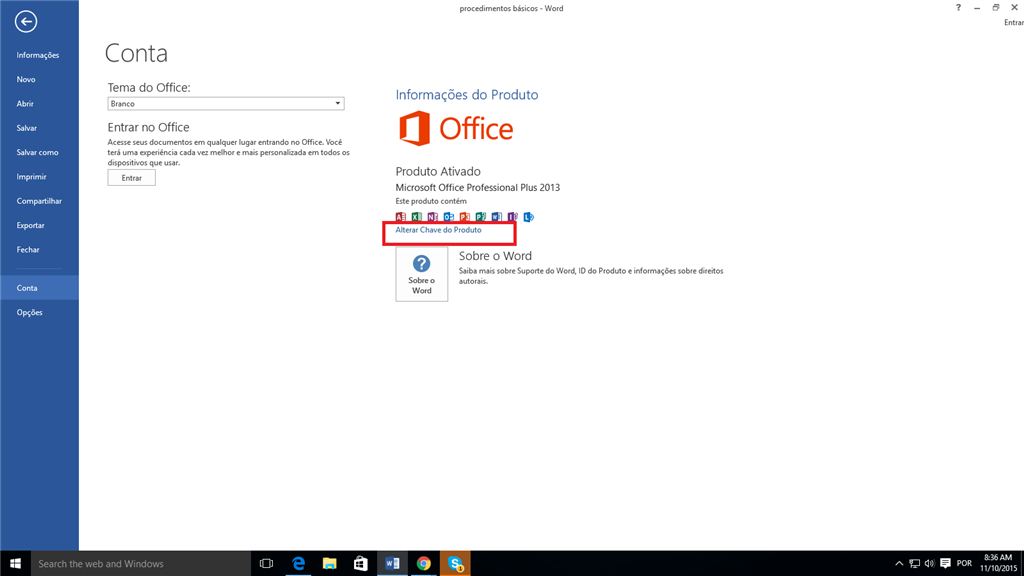Click the 'Este produto contém' text

tap(431, 201)
